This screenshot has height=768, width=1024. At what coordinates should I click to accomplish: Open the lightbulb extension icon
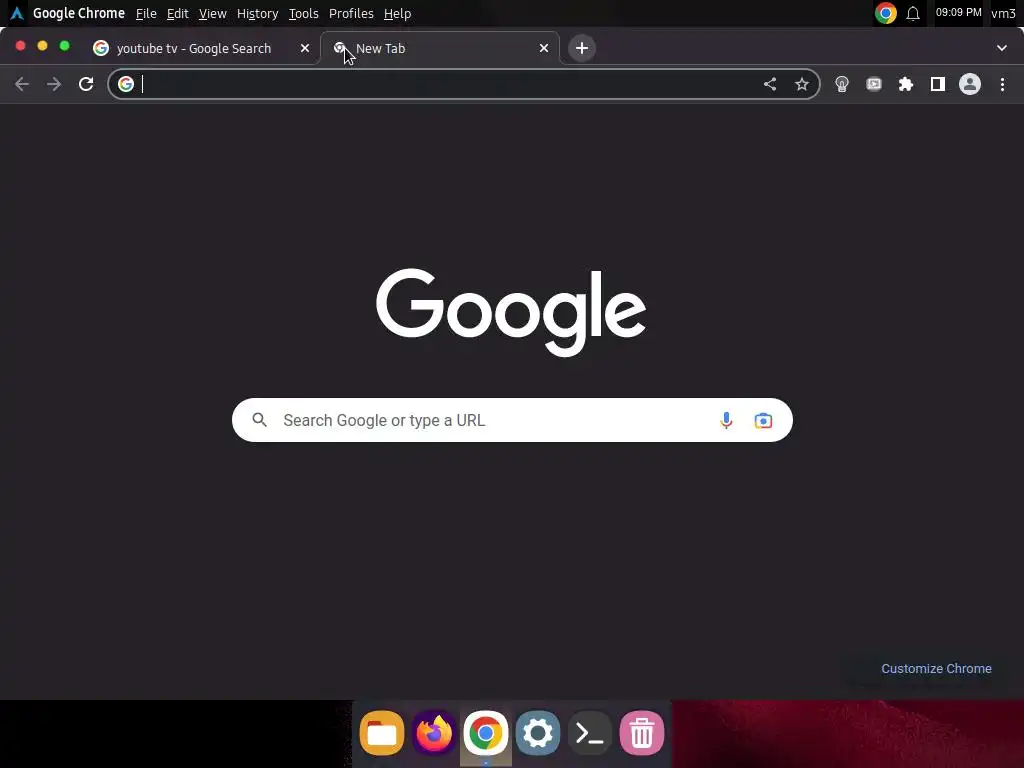coord(842,84)
